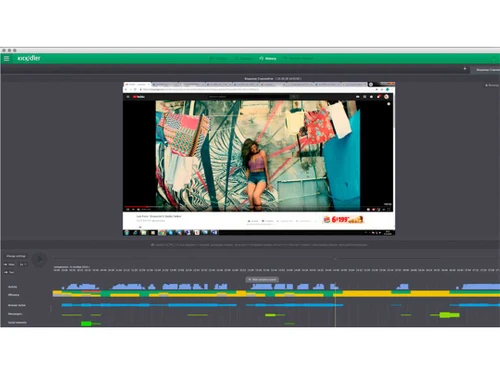Click the Chrome icon on the recorded taskbar
Image resolution: width=500 pixels, height=375 pixels.
161,233
